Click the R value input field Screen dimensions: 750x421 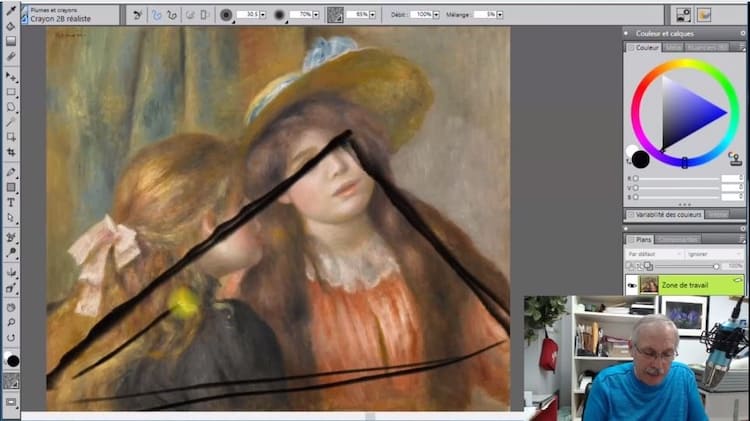tap(732, 178)
